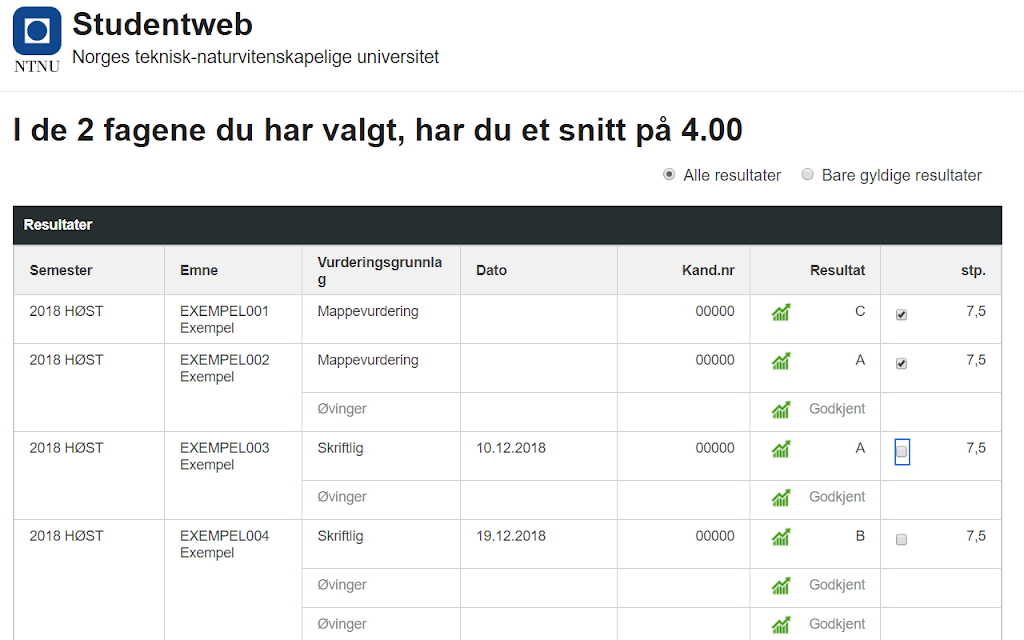Check the EXEMPEL003 average checkbox
This screenshot has height=640, width=1024.
pos(902,451)
